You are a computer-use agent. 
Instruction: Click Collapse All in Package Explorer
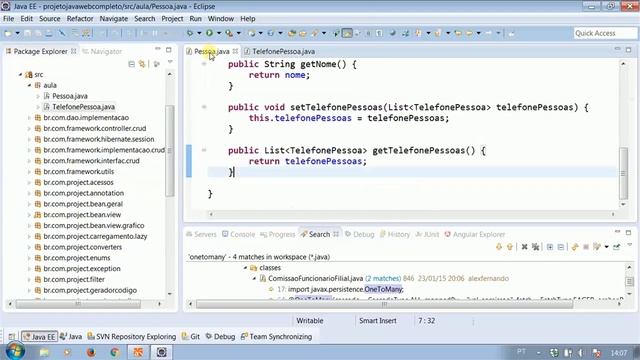pos(131,64)
